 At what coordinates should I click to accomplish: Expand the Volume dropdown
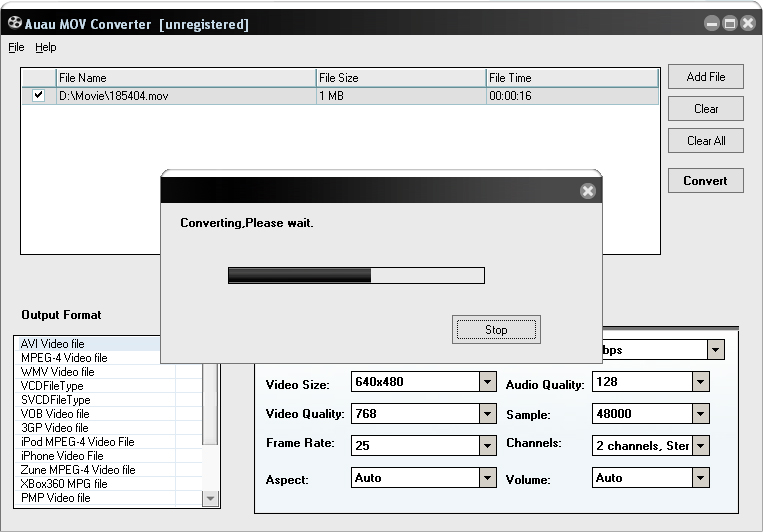tap(700, 477)
